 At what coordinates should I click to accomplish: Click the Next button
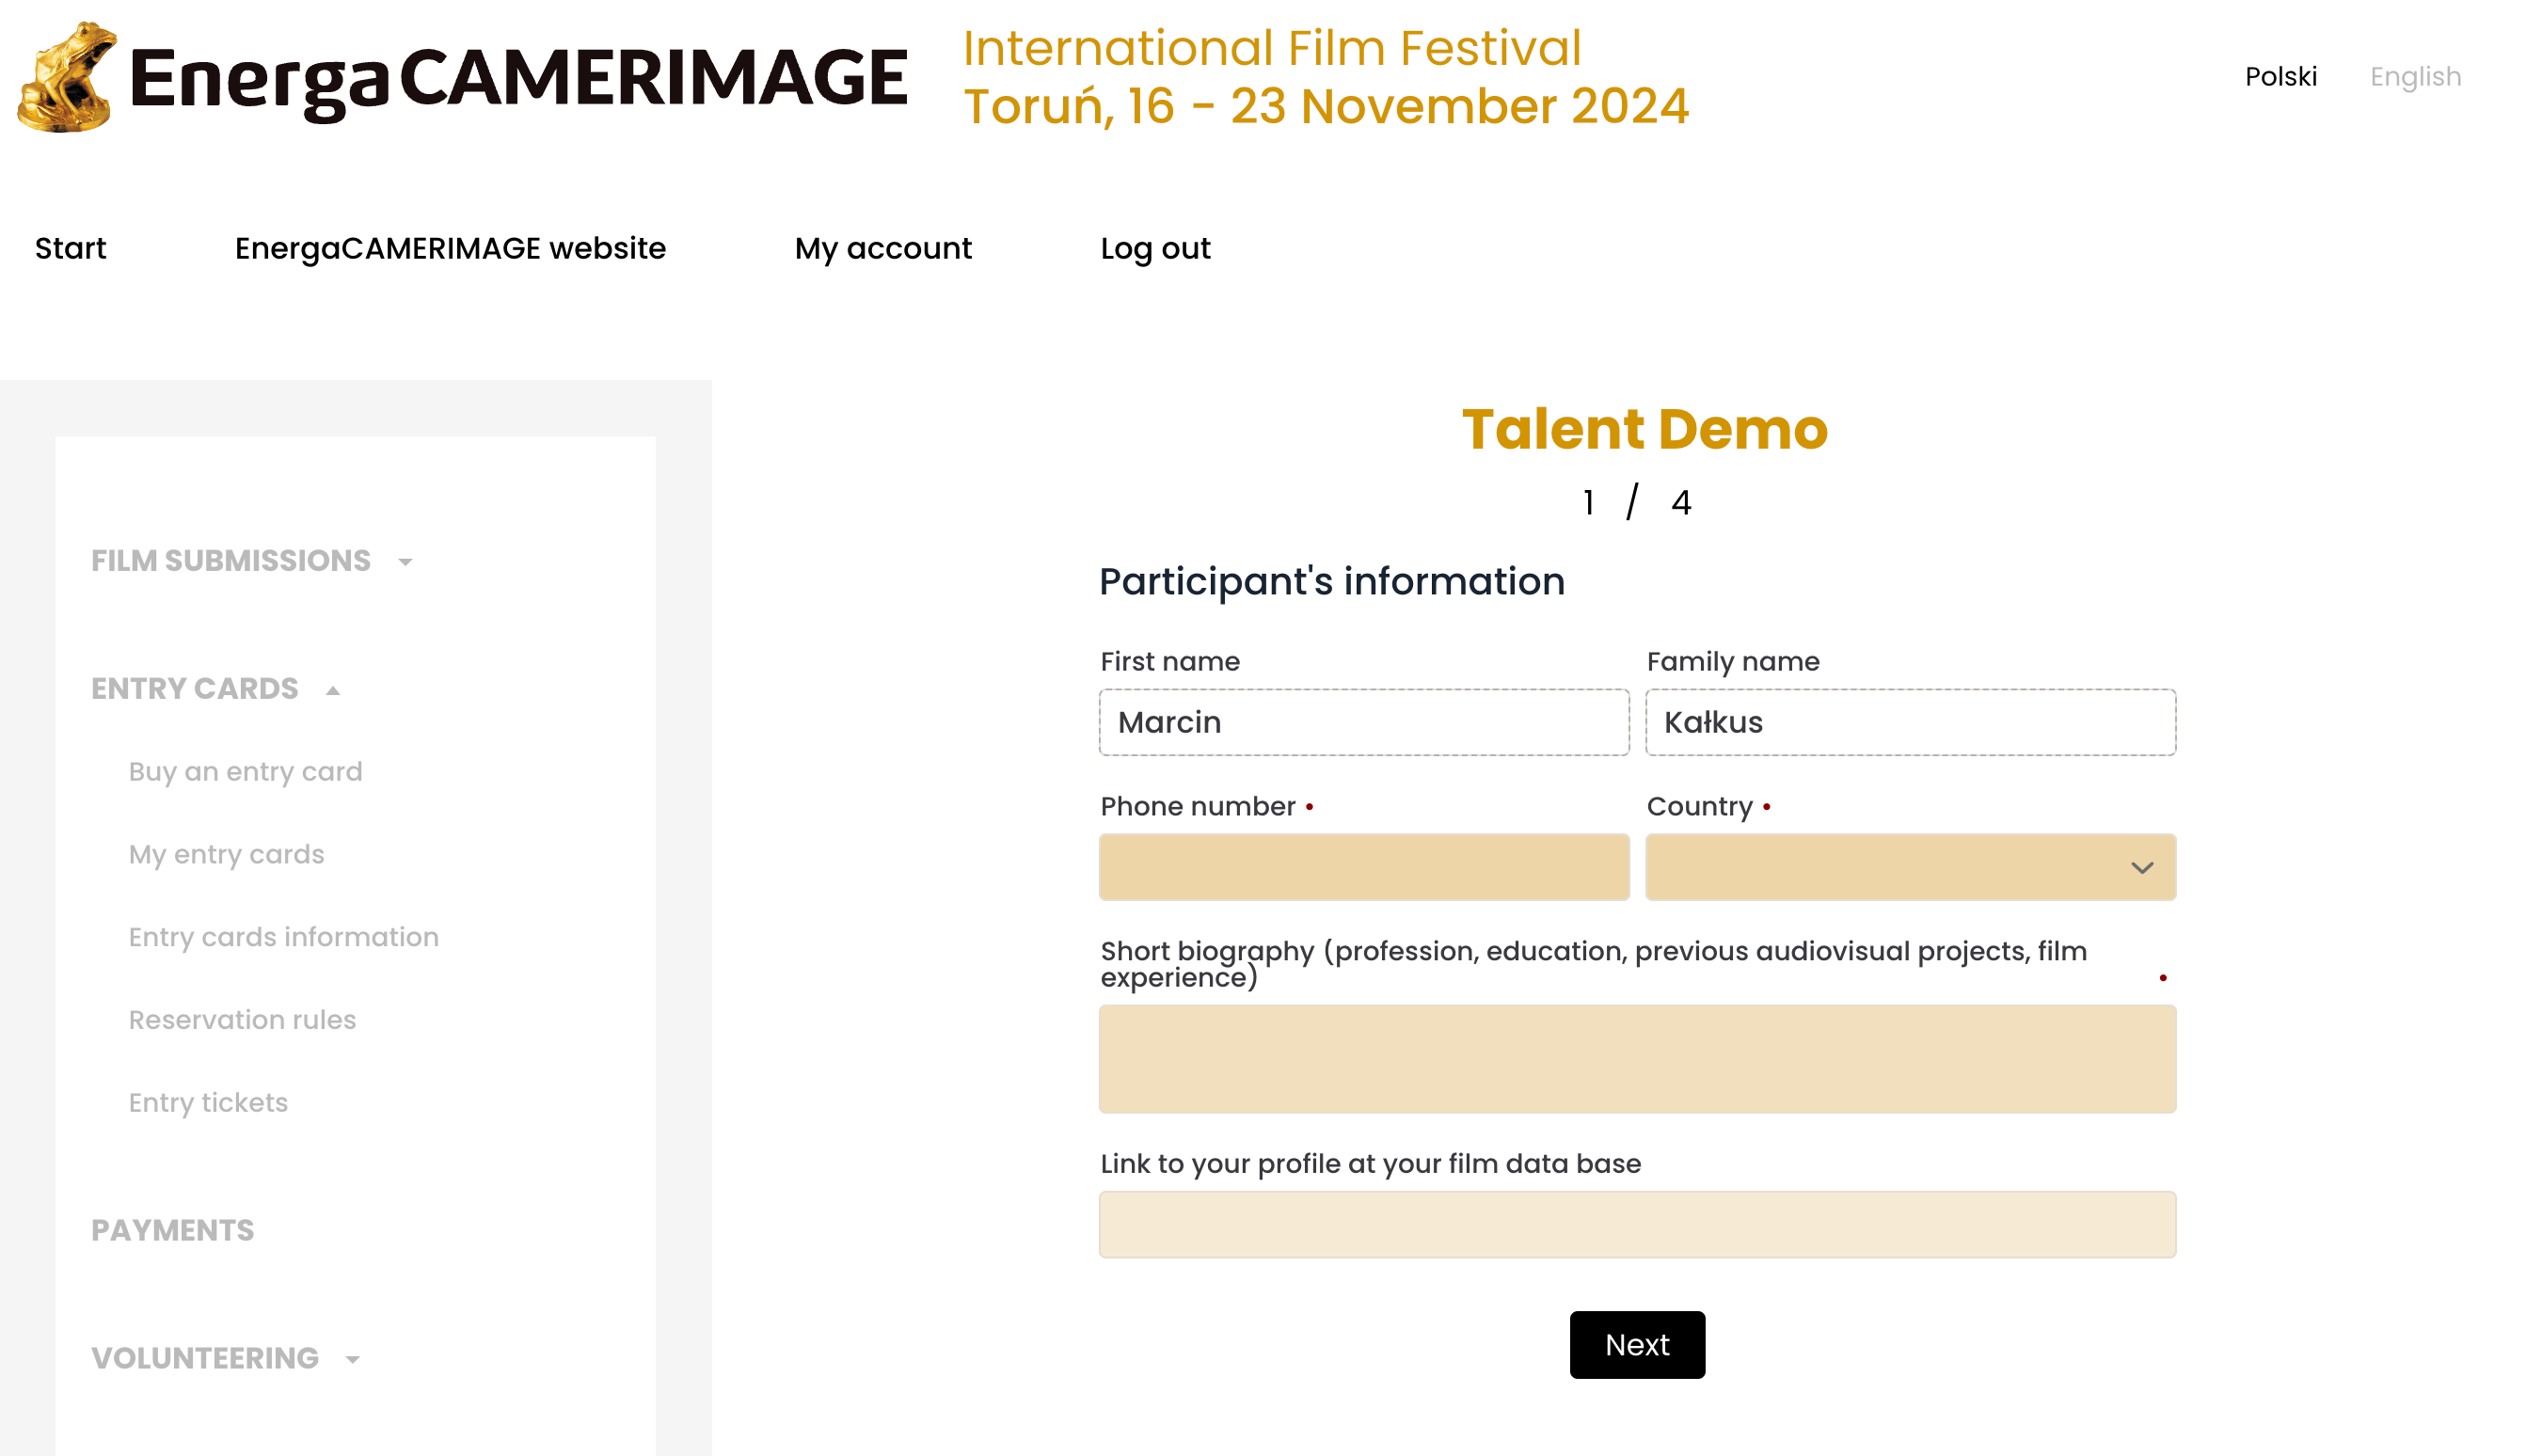click(1637, 1345)
